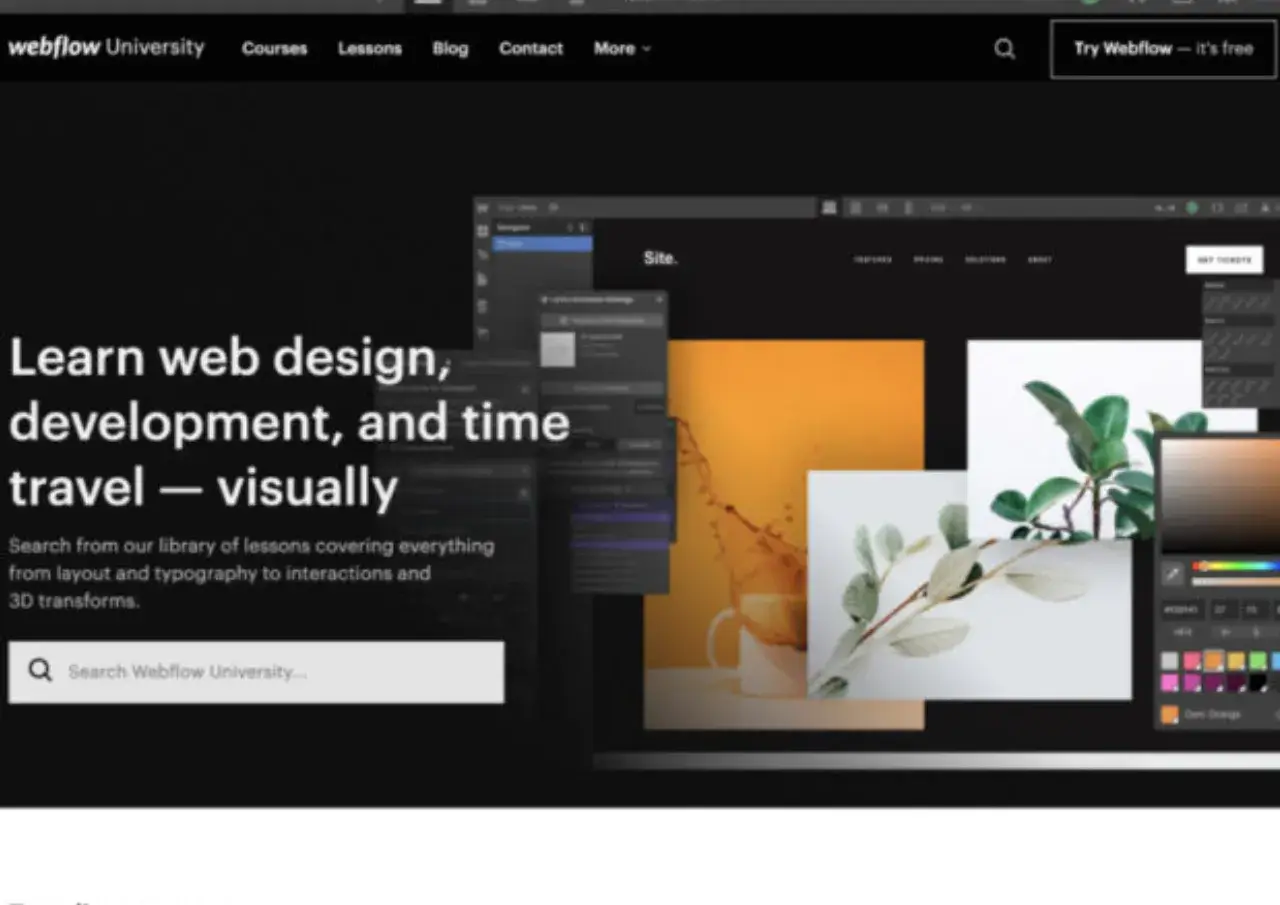This screenshot has height=905, width=1280.
Task: Click the hex color value field
Action: point(1183,608)
